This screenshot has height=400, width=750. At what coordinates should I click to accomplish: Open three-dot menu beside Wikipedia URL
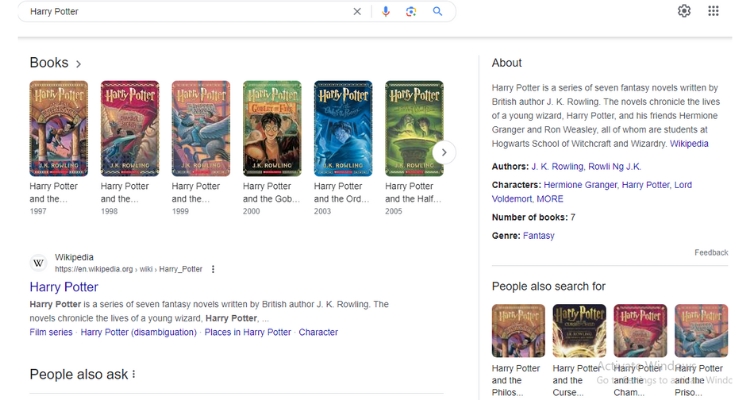click(213, 269)
